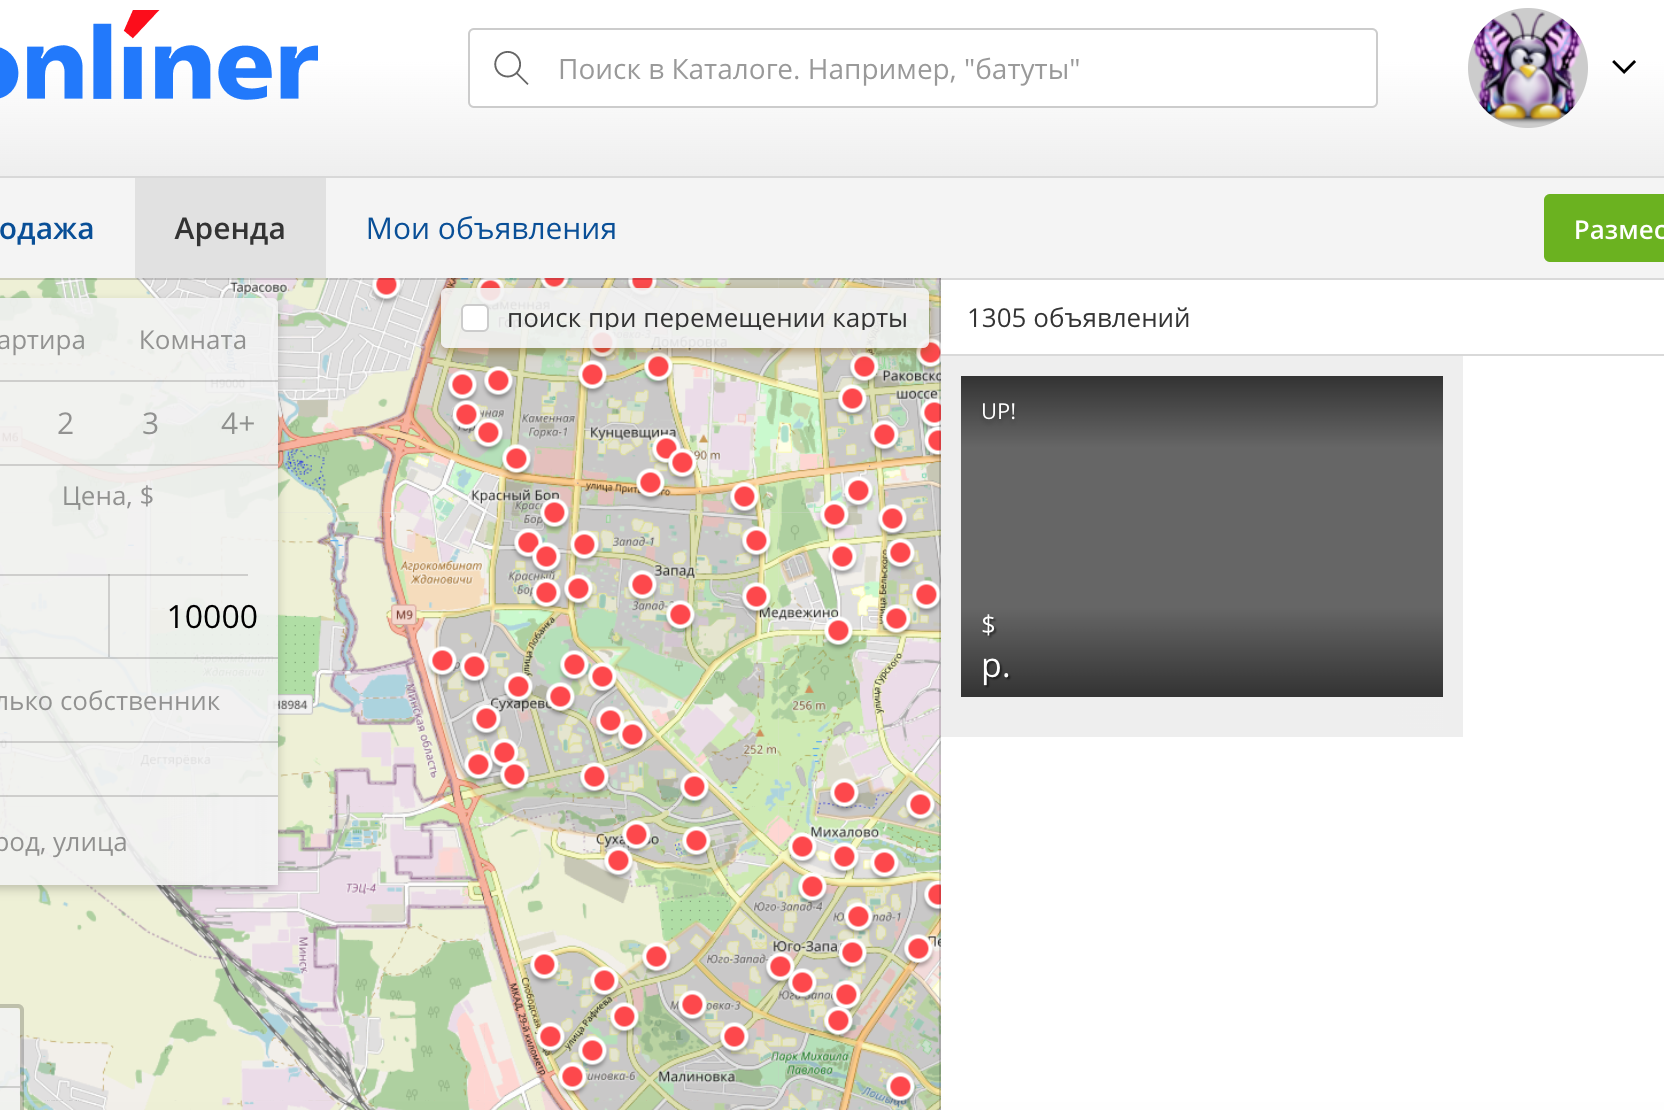Open the penguin profile avatar
The height and width of the screenshot is (1110, 1664).
1527,68
